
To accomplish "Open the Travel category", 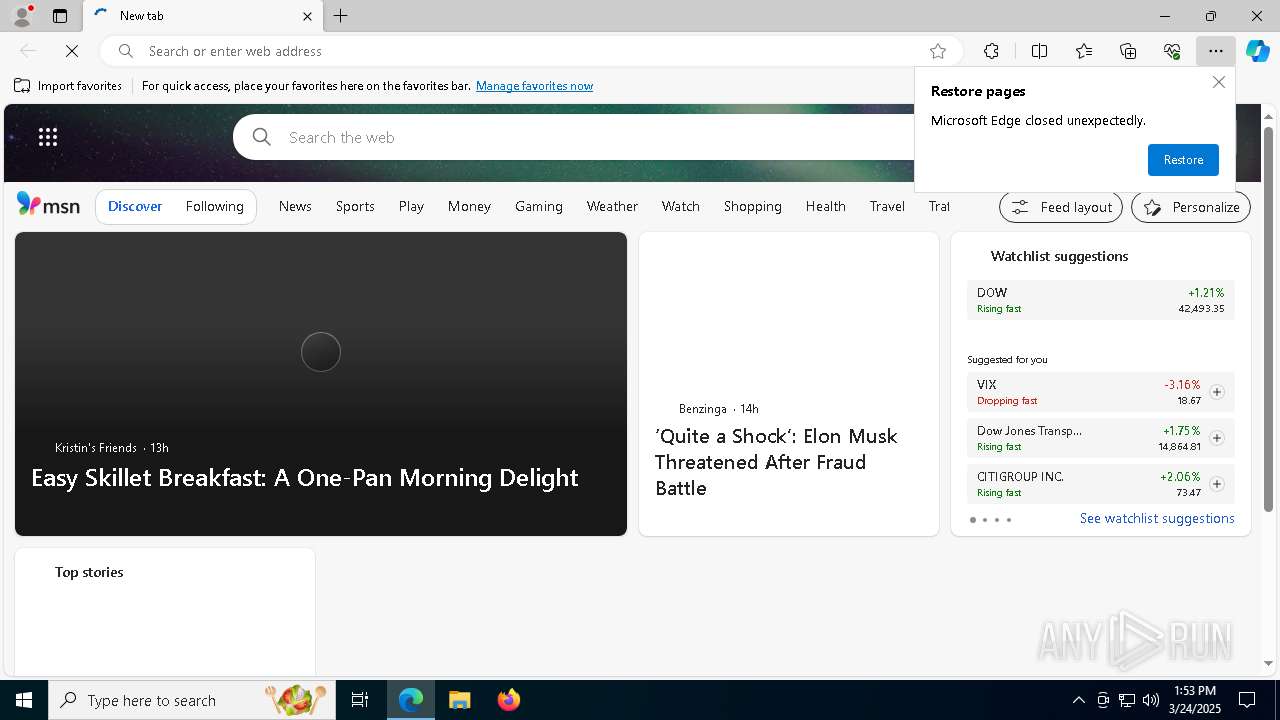I will pos(887,206).
